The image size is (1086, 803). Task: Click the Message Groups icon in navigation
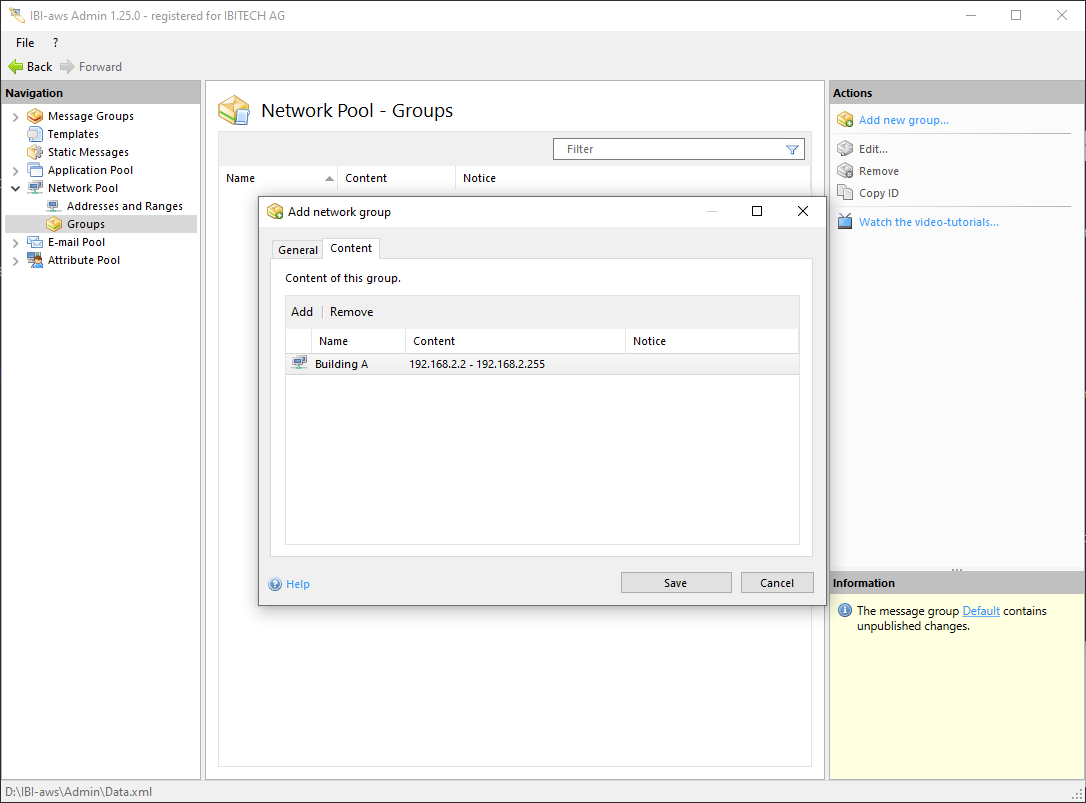(35, 116)
